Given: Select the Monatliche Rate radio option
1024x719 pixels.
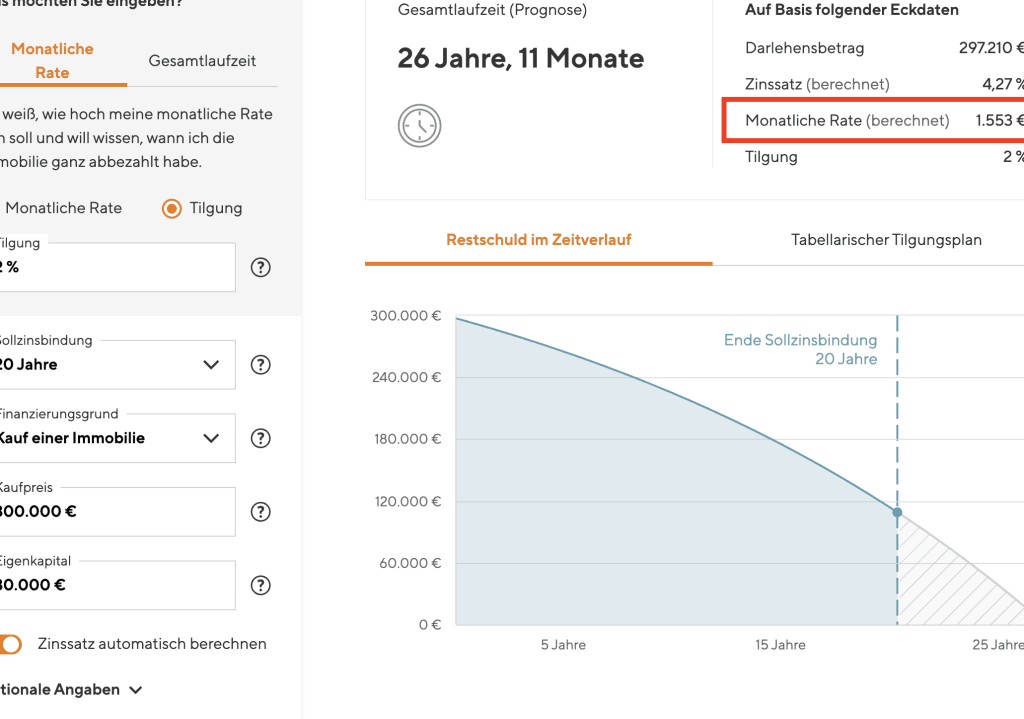Looking at the screenshot, I should pos(62,208).
